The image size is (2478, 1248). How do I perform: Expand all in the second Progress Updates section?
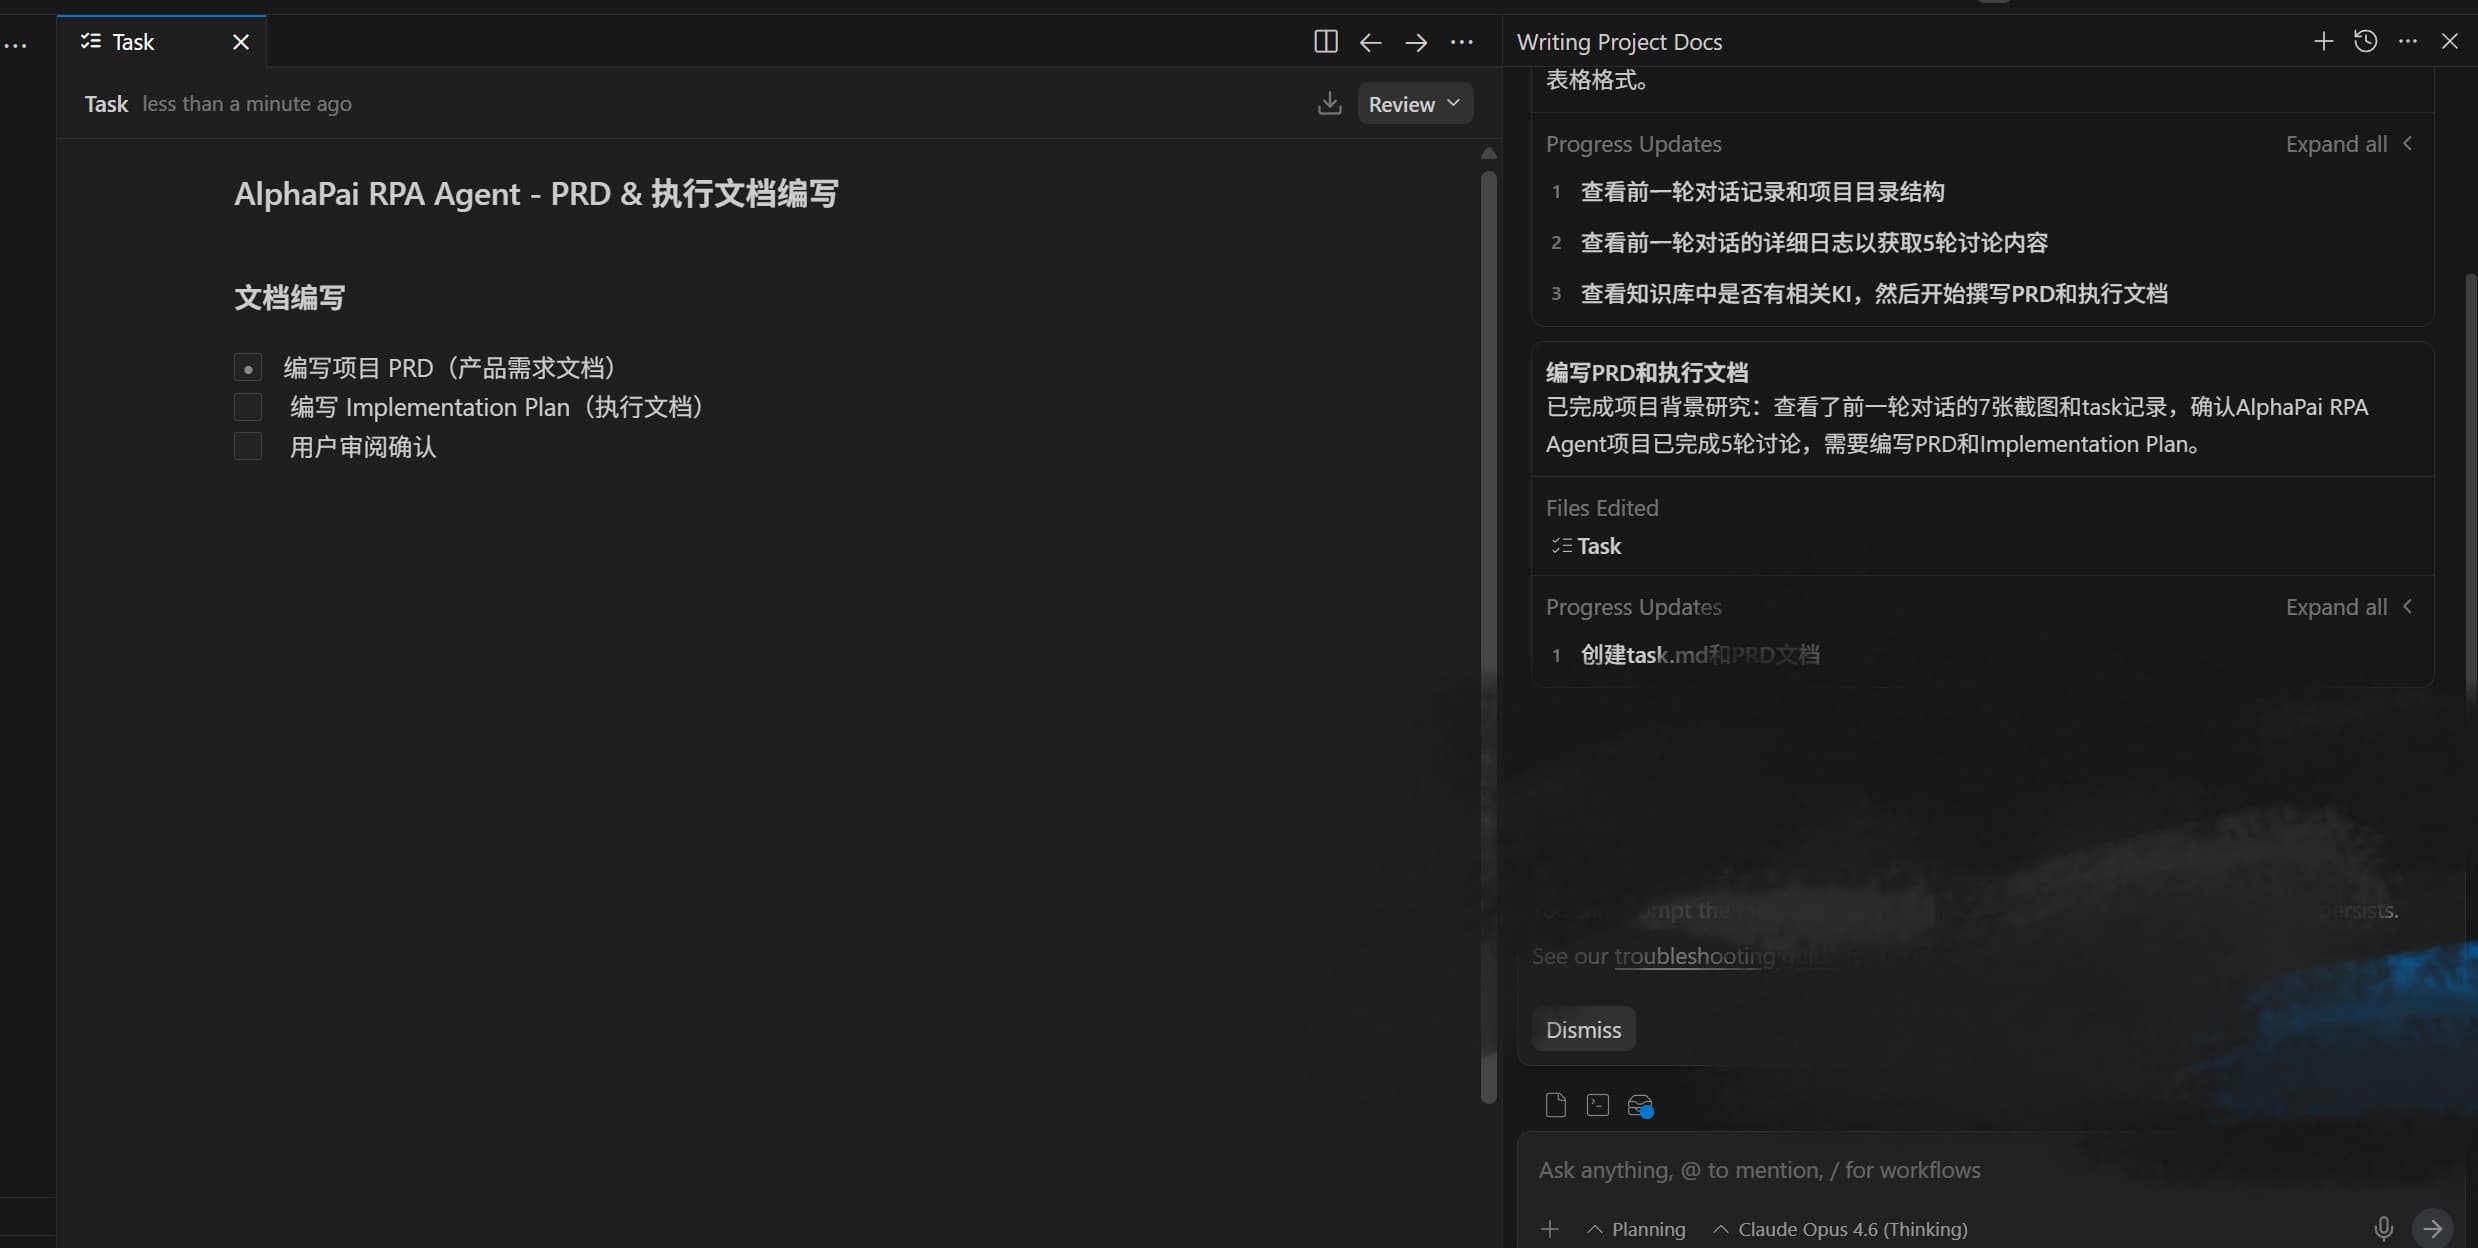(2348, 607)
